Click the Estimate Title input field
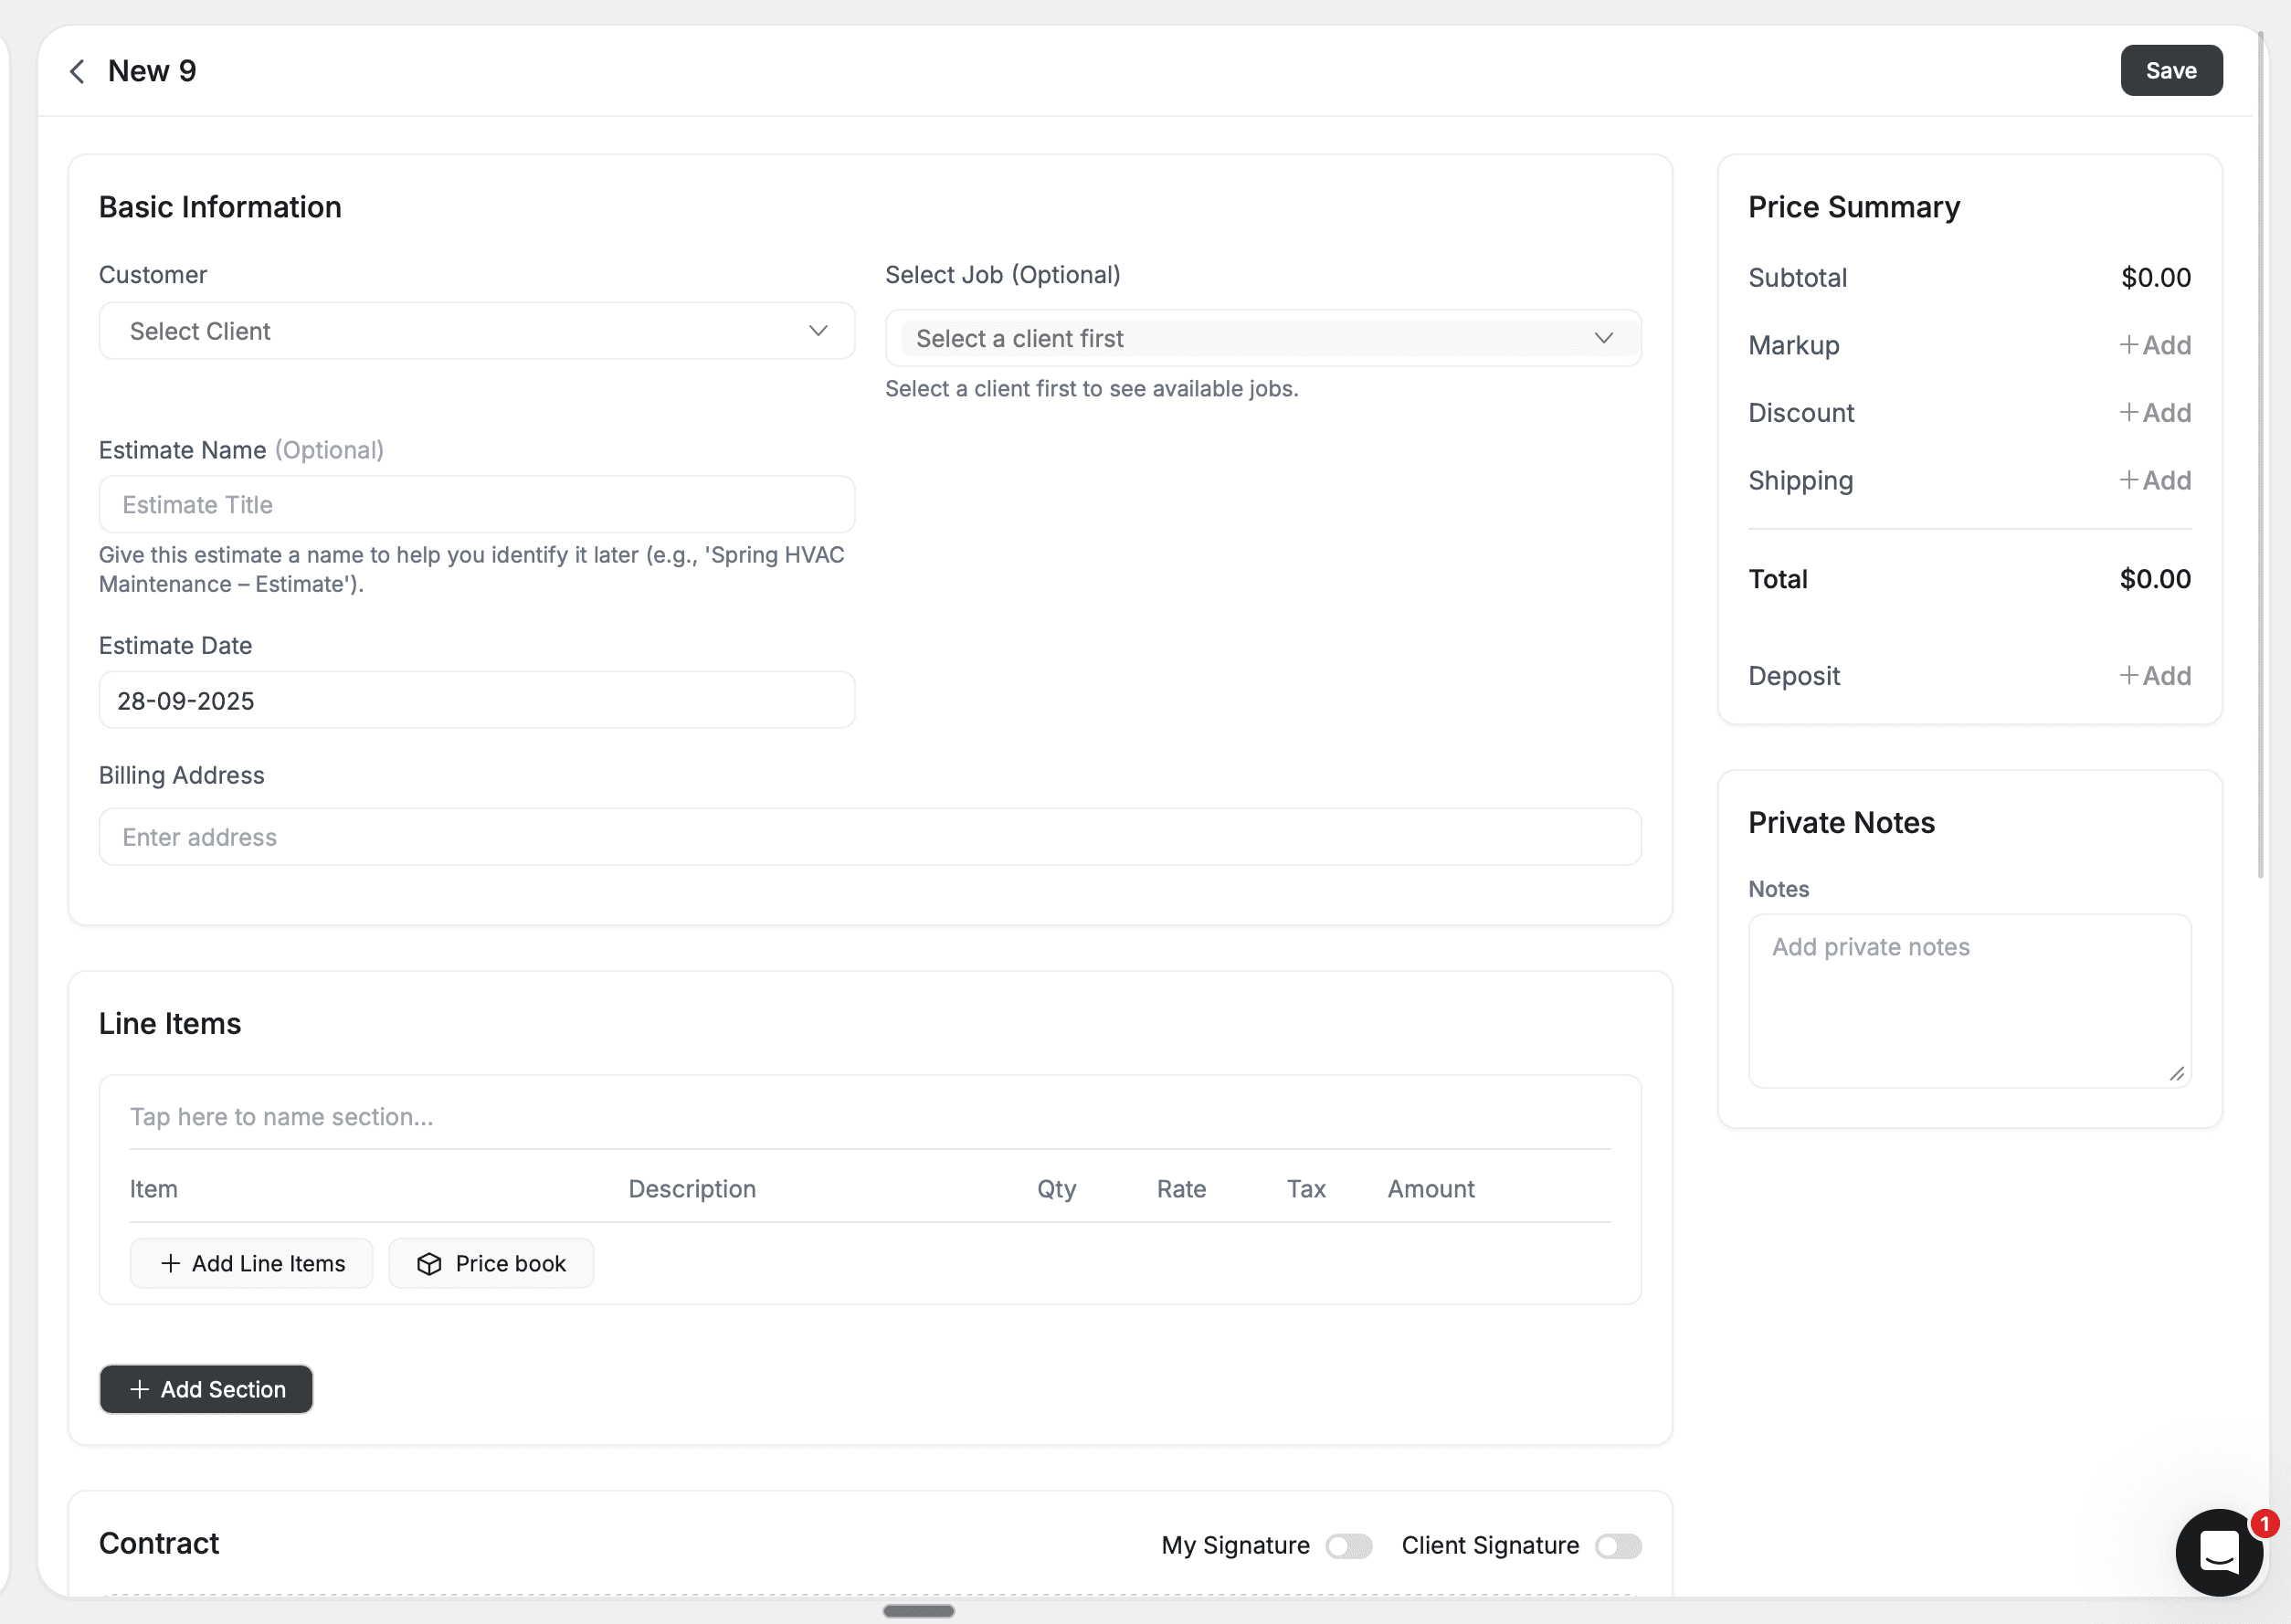 click(476, 504)
